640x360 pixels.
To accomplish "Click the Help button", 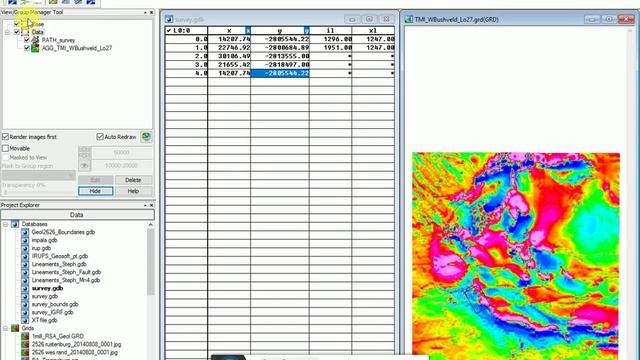I will (x=133, y=191).
